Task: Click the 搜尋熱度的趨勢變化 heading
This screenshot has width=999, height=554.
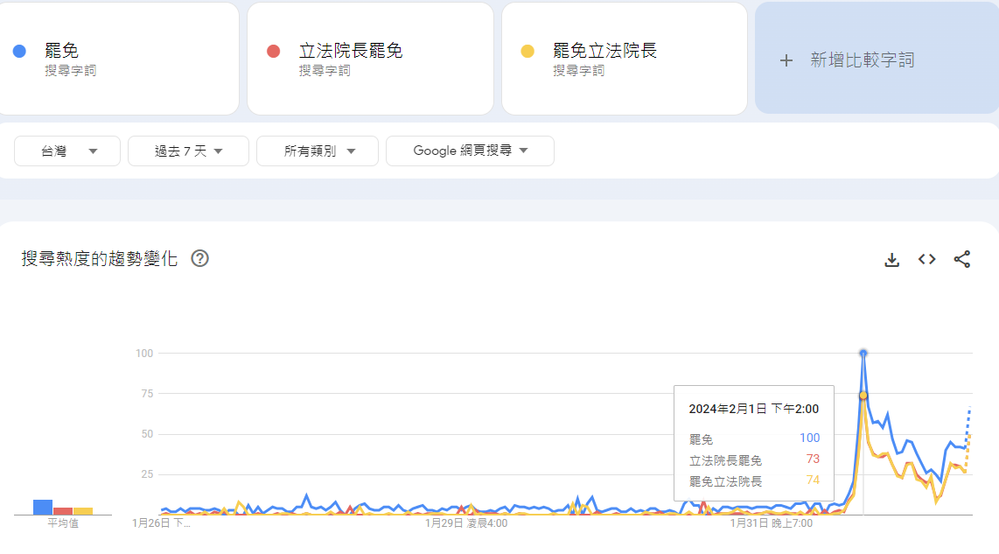Action: (99, 259)
